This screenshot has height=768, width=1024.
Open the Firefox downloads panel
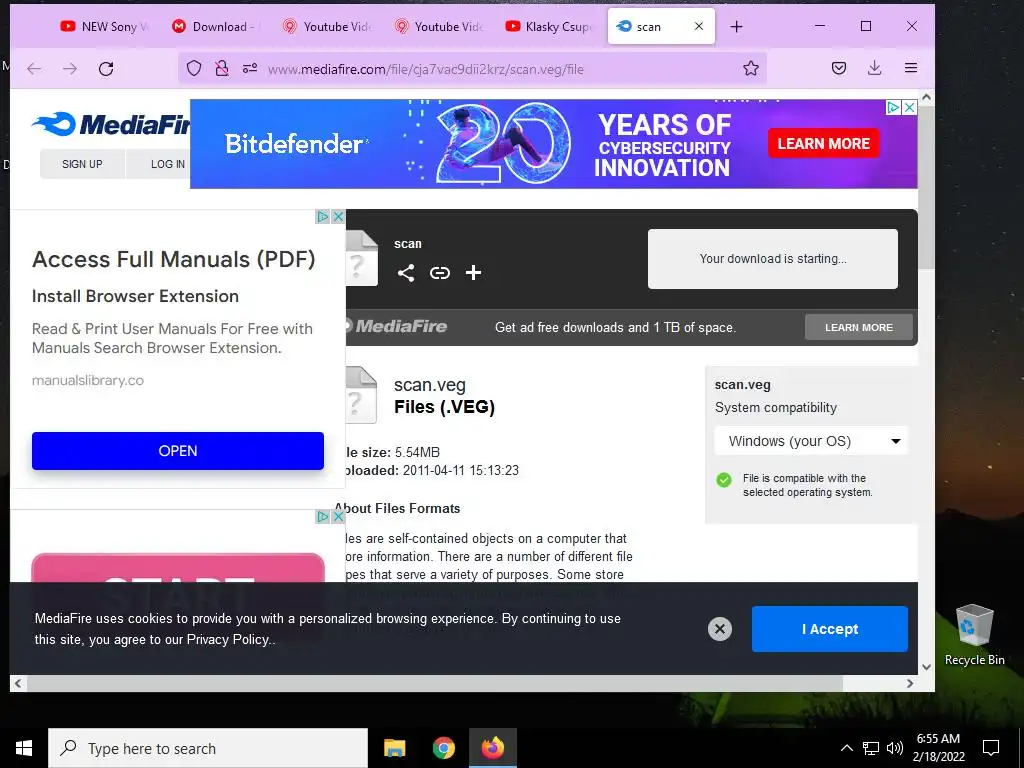click(x=874, y=68)
